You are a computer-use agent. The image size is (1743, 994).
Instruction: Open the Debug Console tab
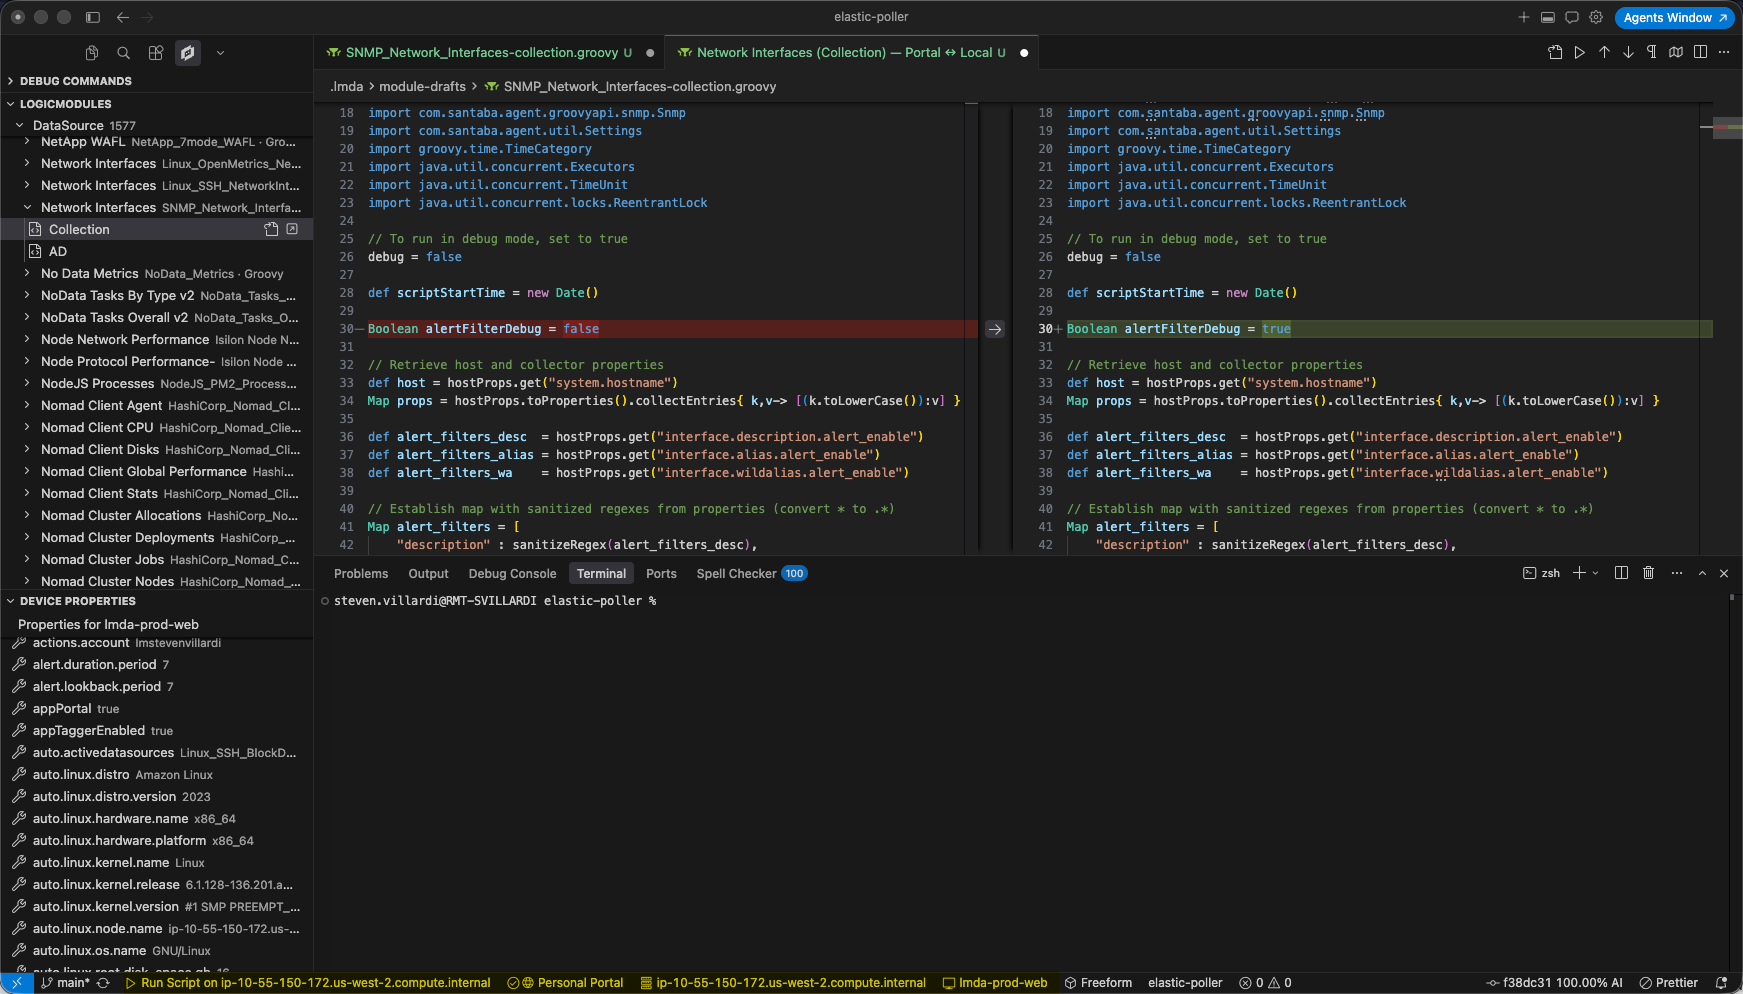point(512,574)
